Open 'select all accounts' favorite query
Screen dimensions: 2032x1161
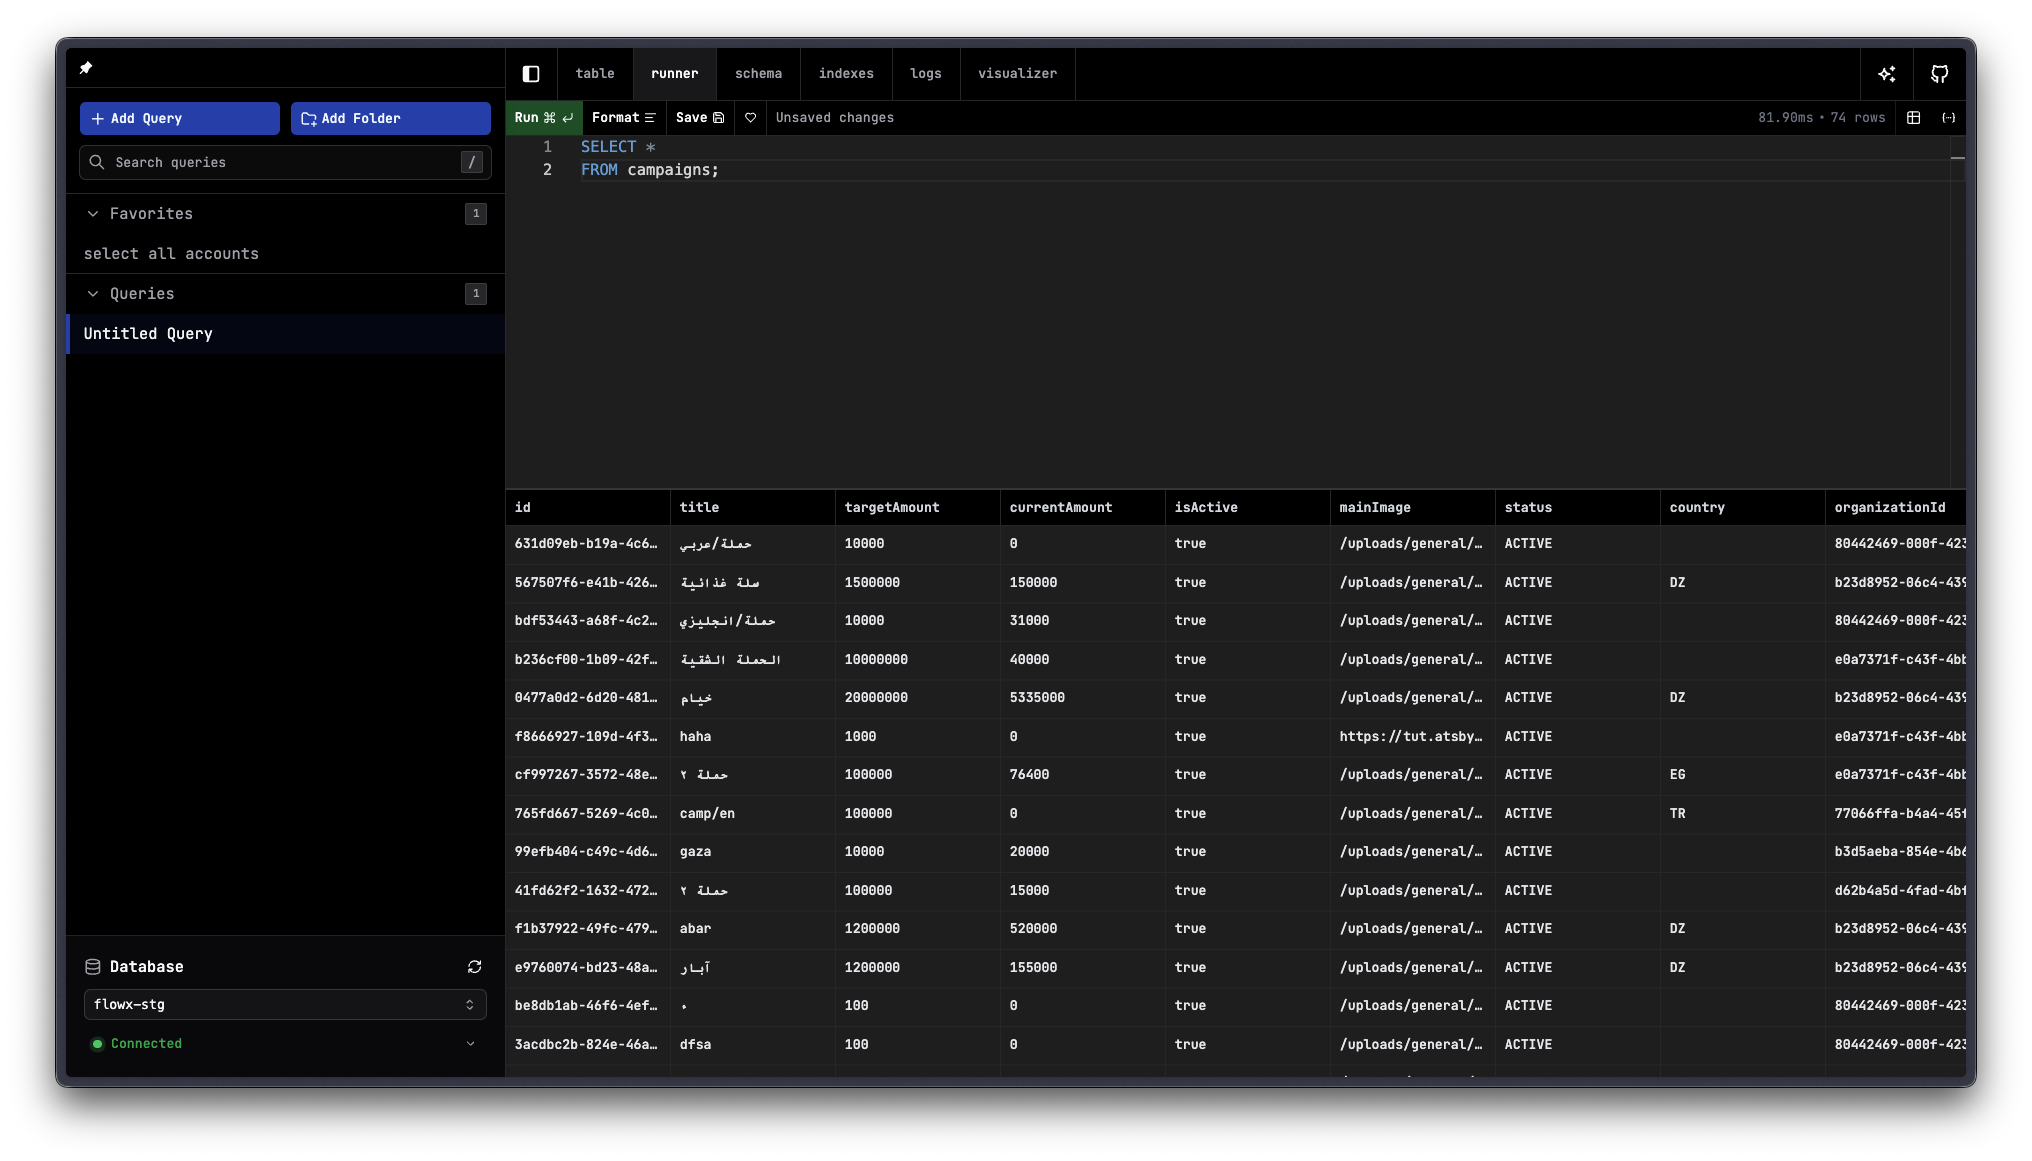coord(171,254)
